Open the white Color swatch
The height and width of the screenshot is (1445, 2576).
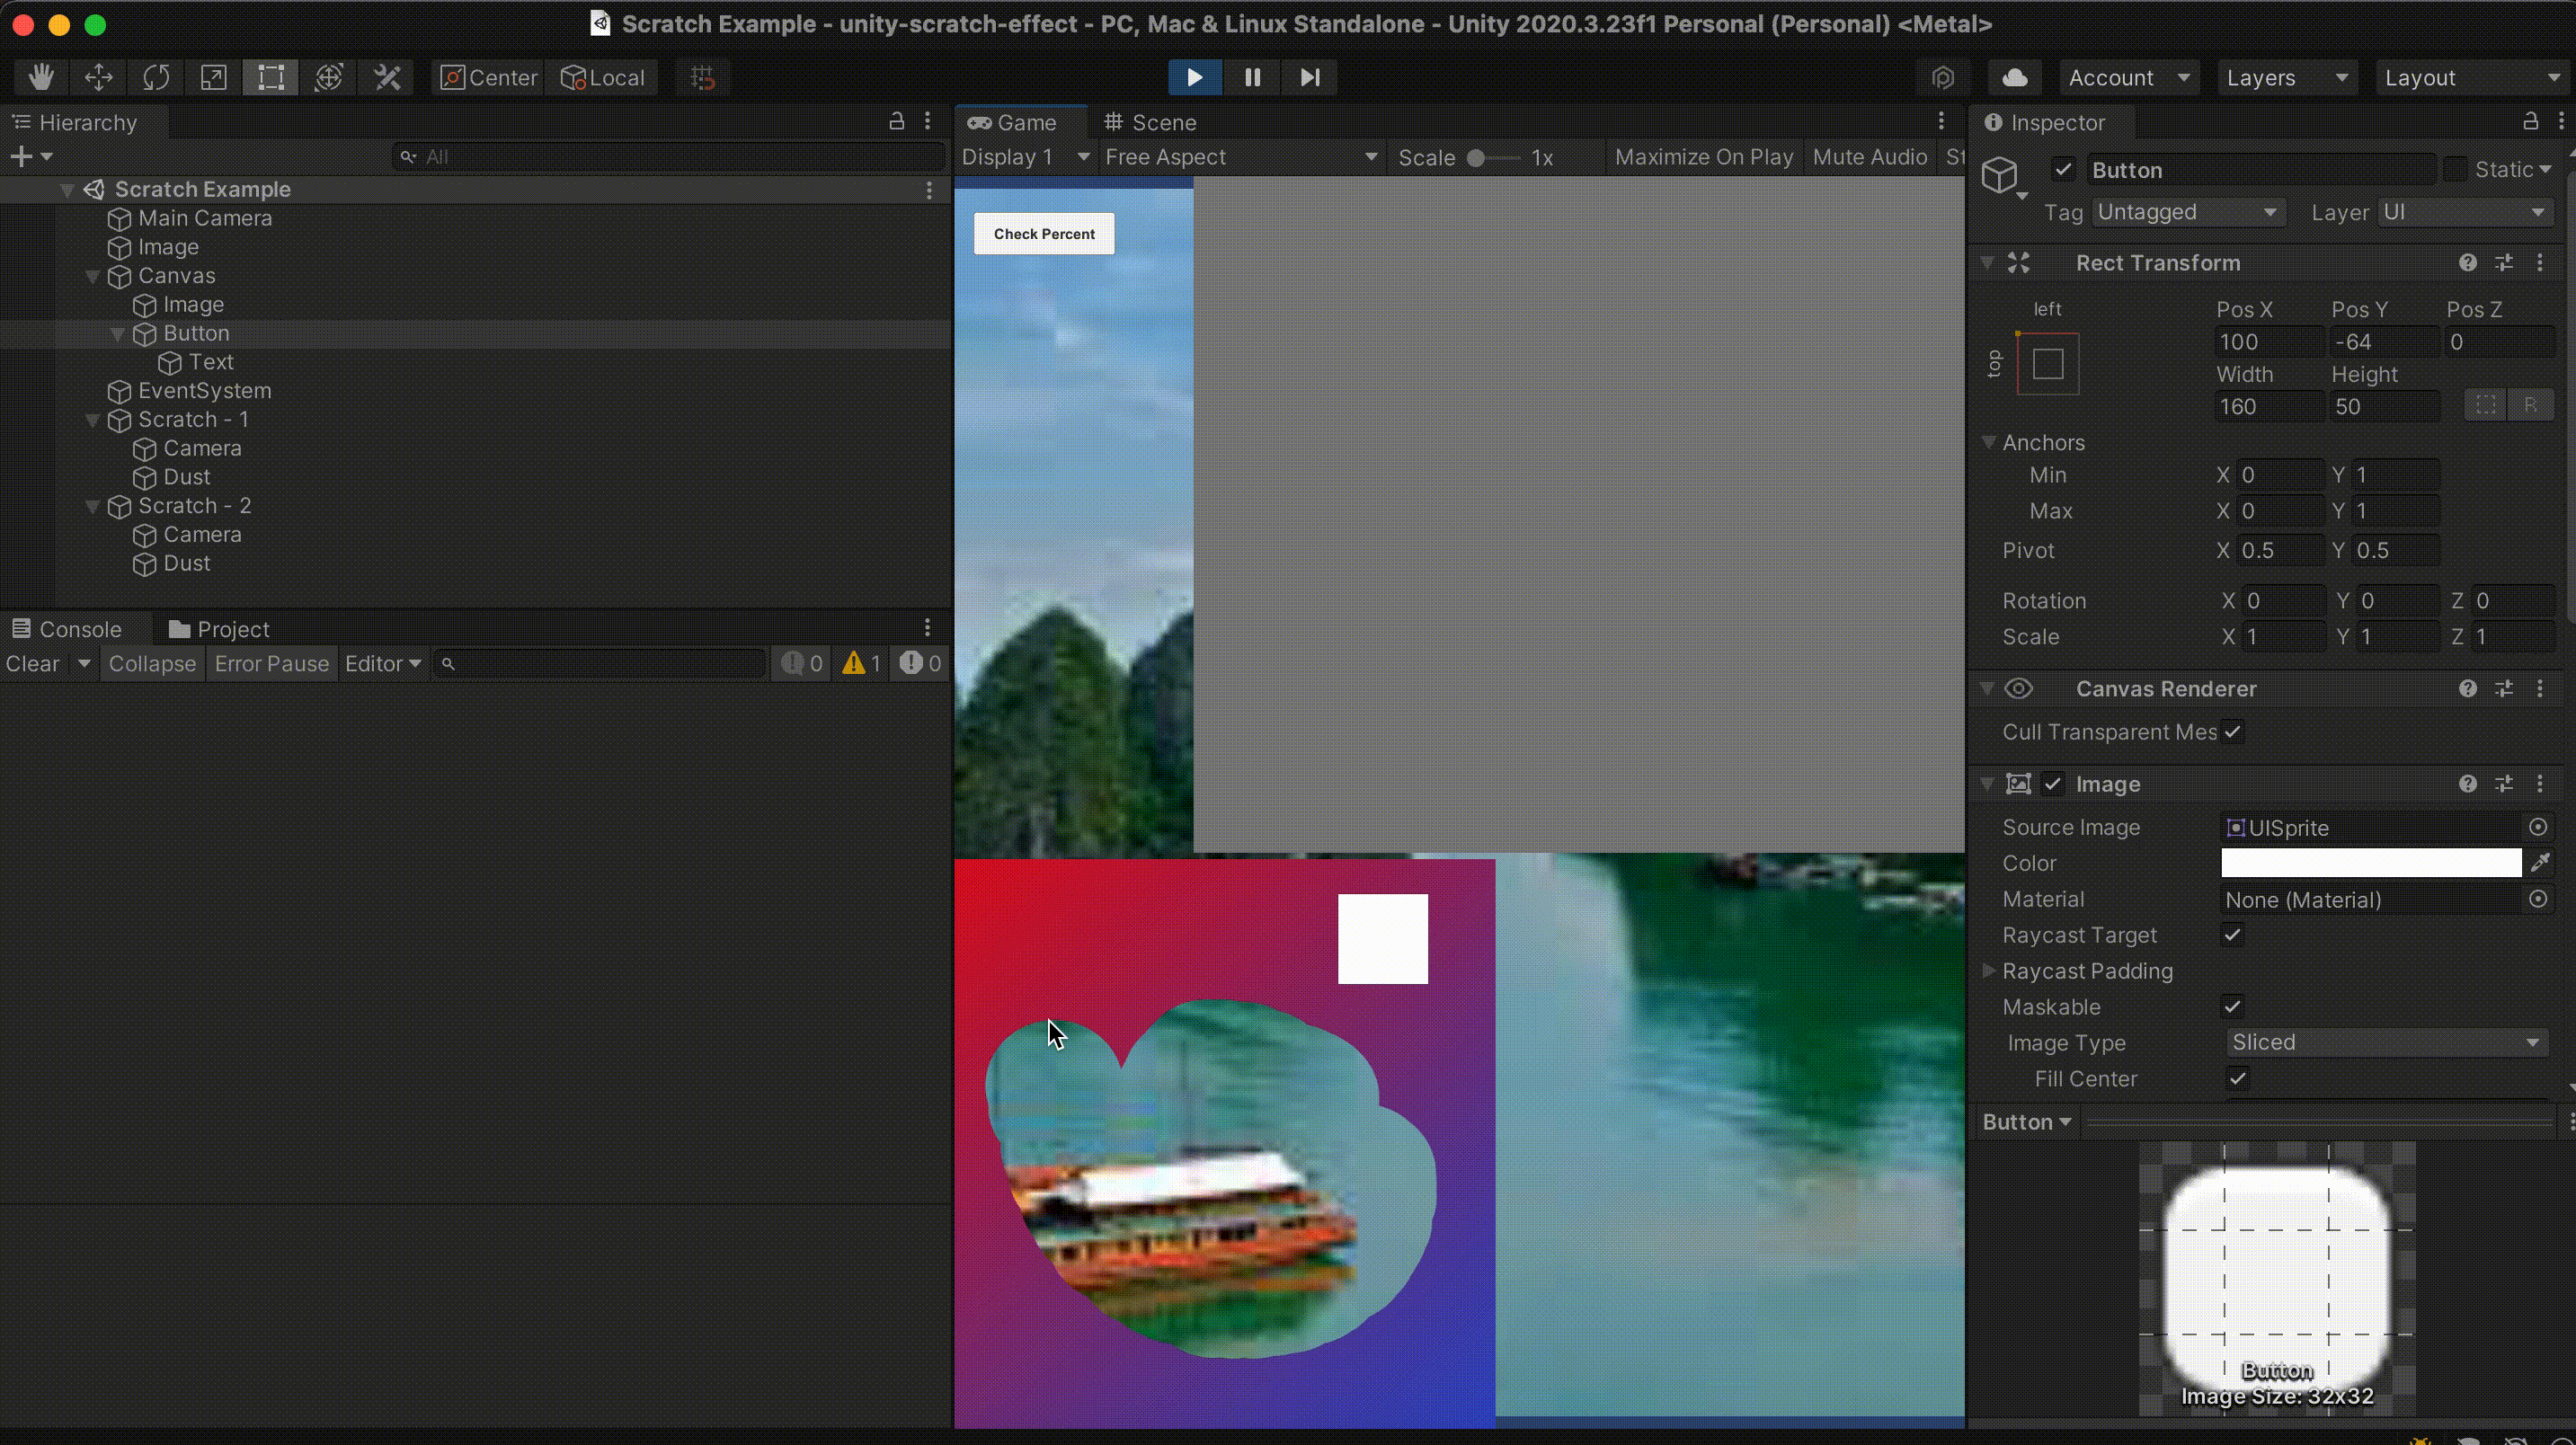(2370, 863)
